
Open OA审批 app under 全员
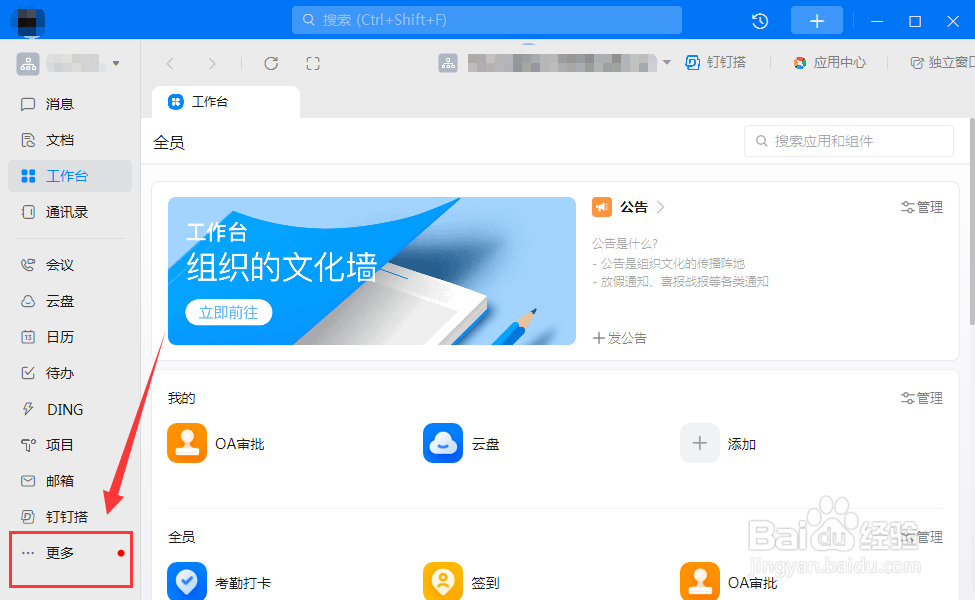[729, 583]
